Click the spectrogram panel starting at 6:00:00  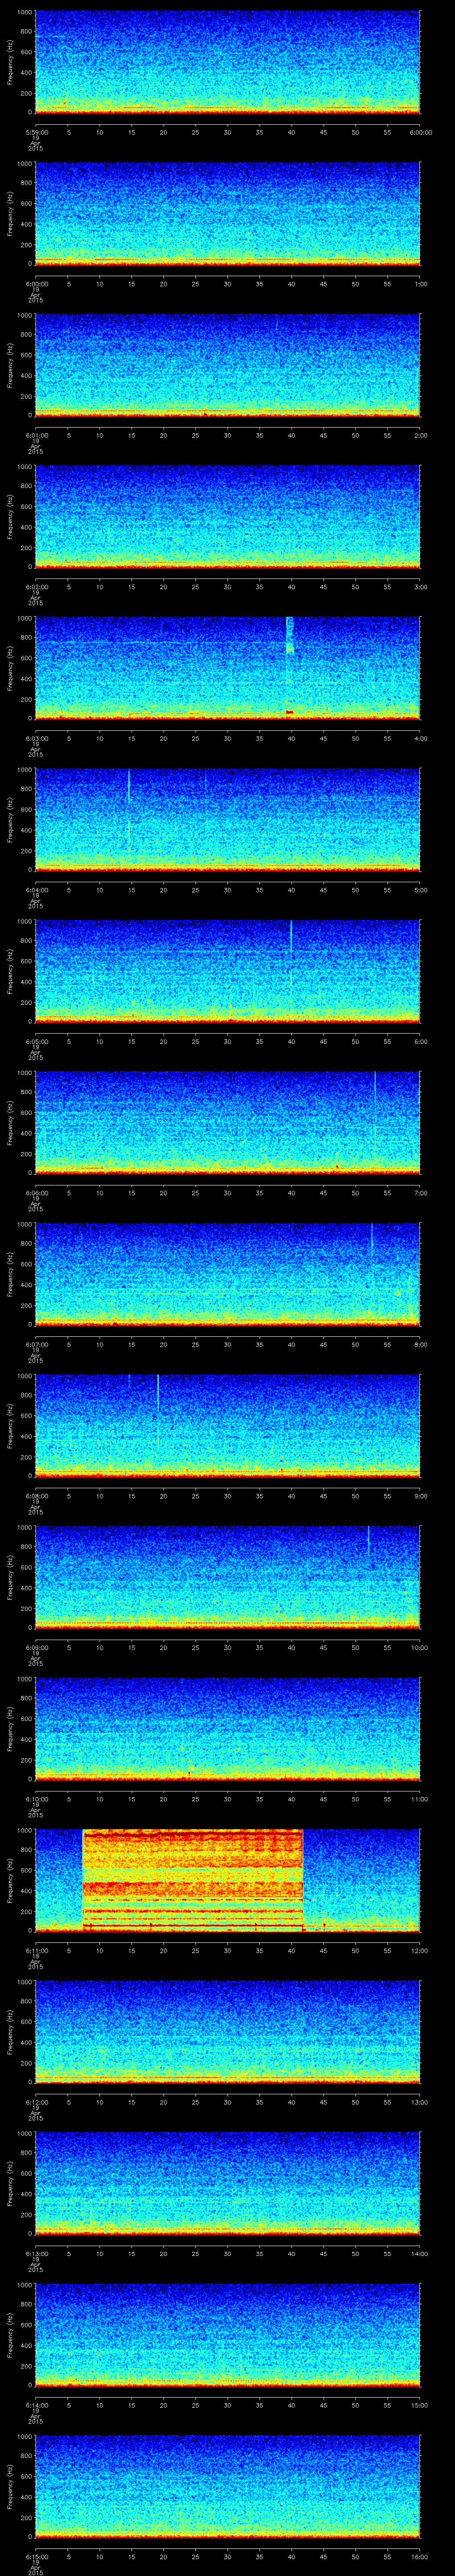[x=227, y=213]
